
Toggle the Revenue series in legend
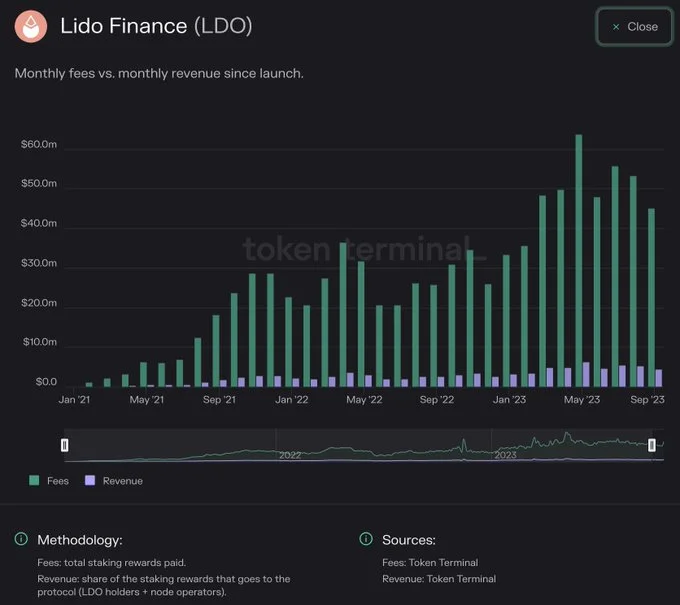click(x=114, y=481)
